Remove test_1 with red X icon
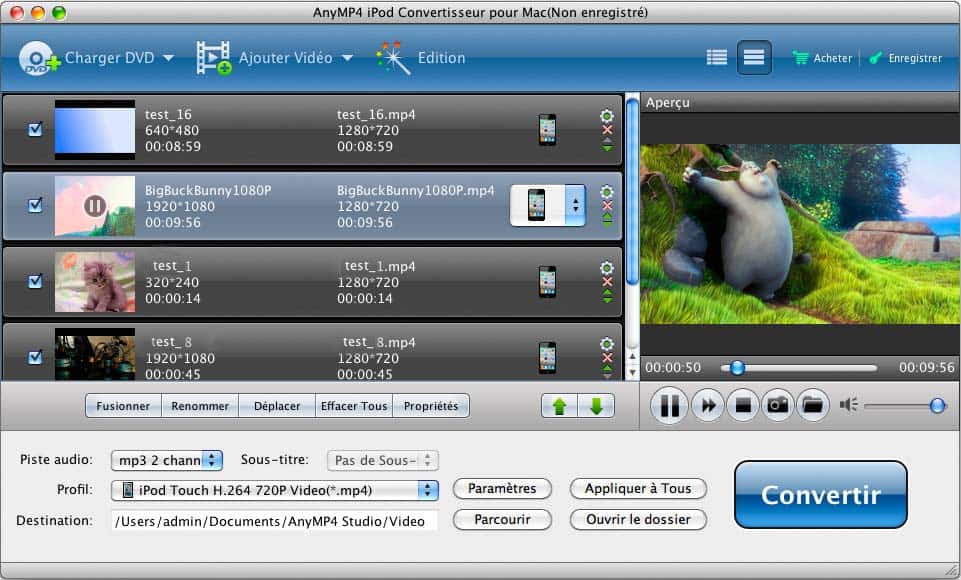961x580 pixels. pos(607,281)
